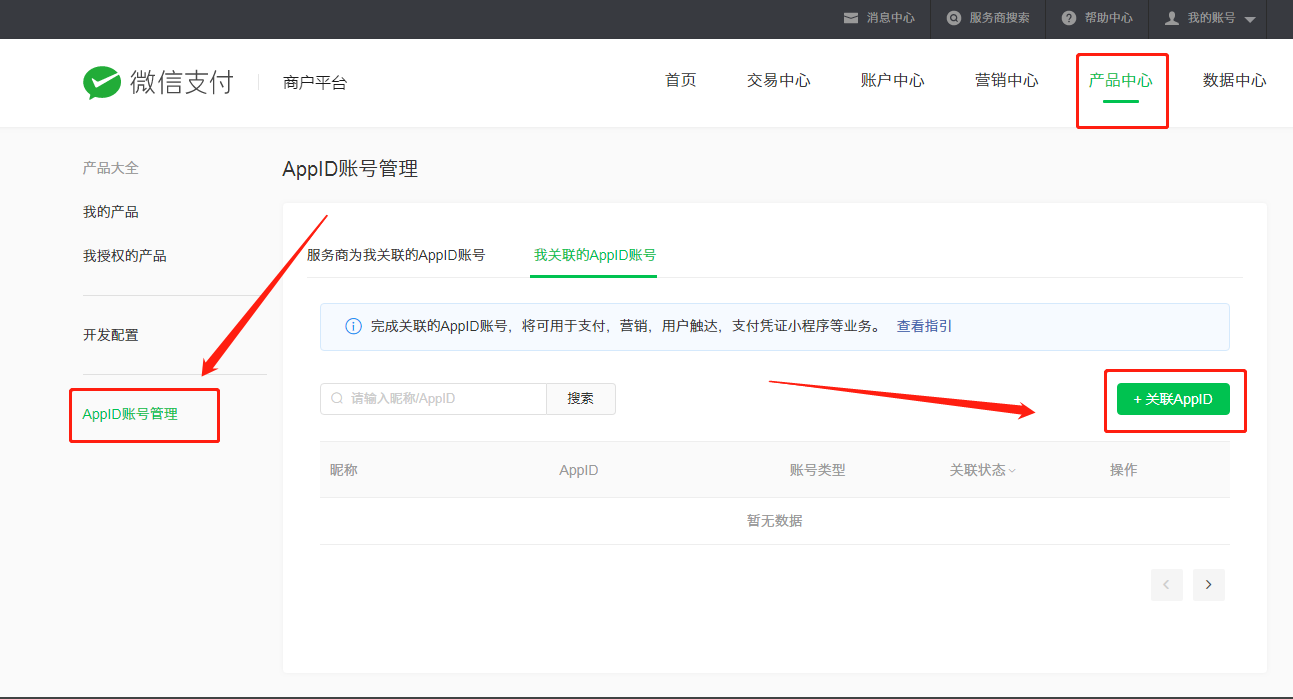Screen dimensions: 1293x699
Task: Go to the previous page arrow
Action: 1167,585
